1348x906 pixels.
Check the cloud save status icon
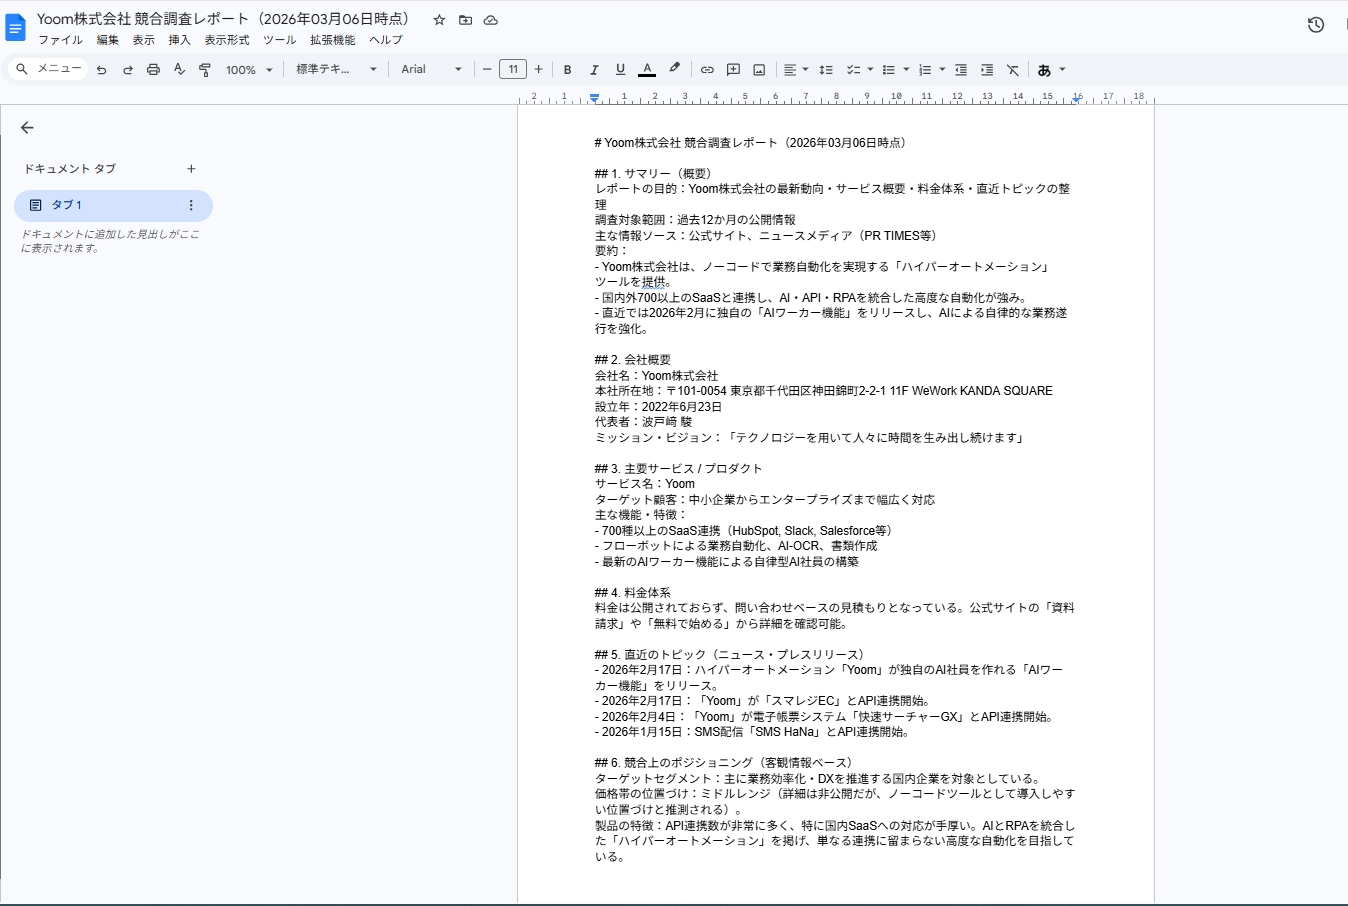coord(491,20)
